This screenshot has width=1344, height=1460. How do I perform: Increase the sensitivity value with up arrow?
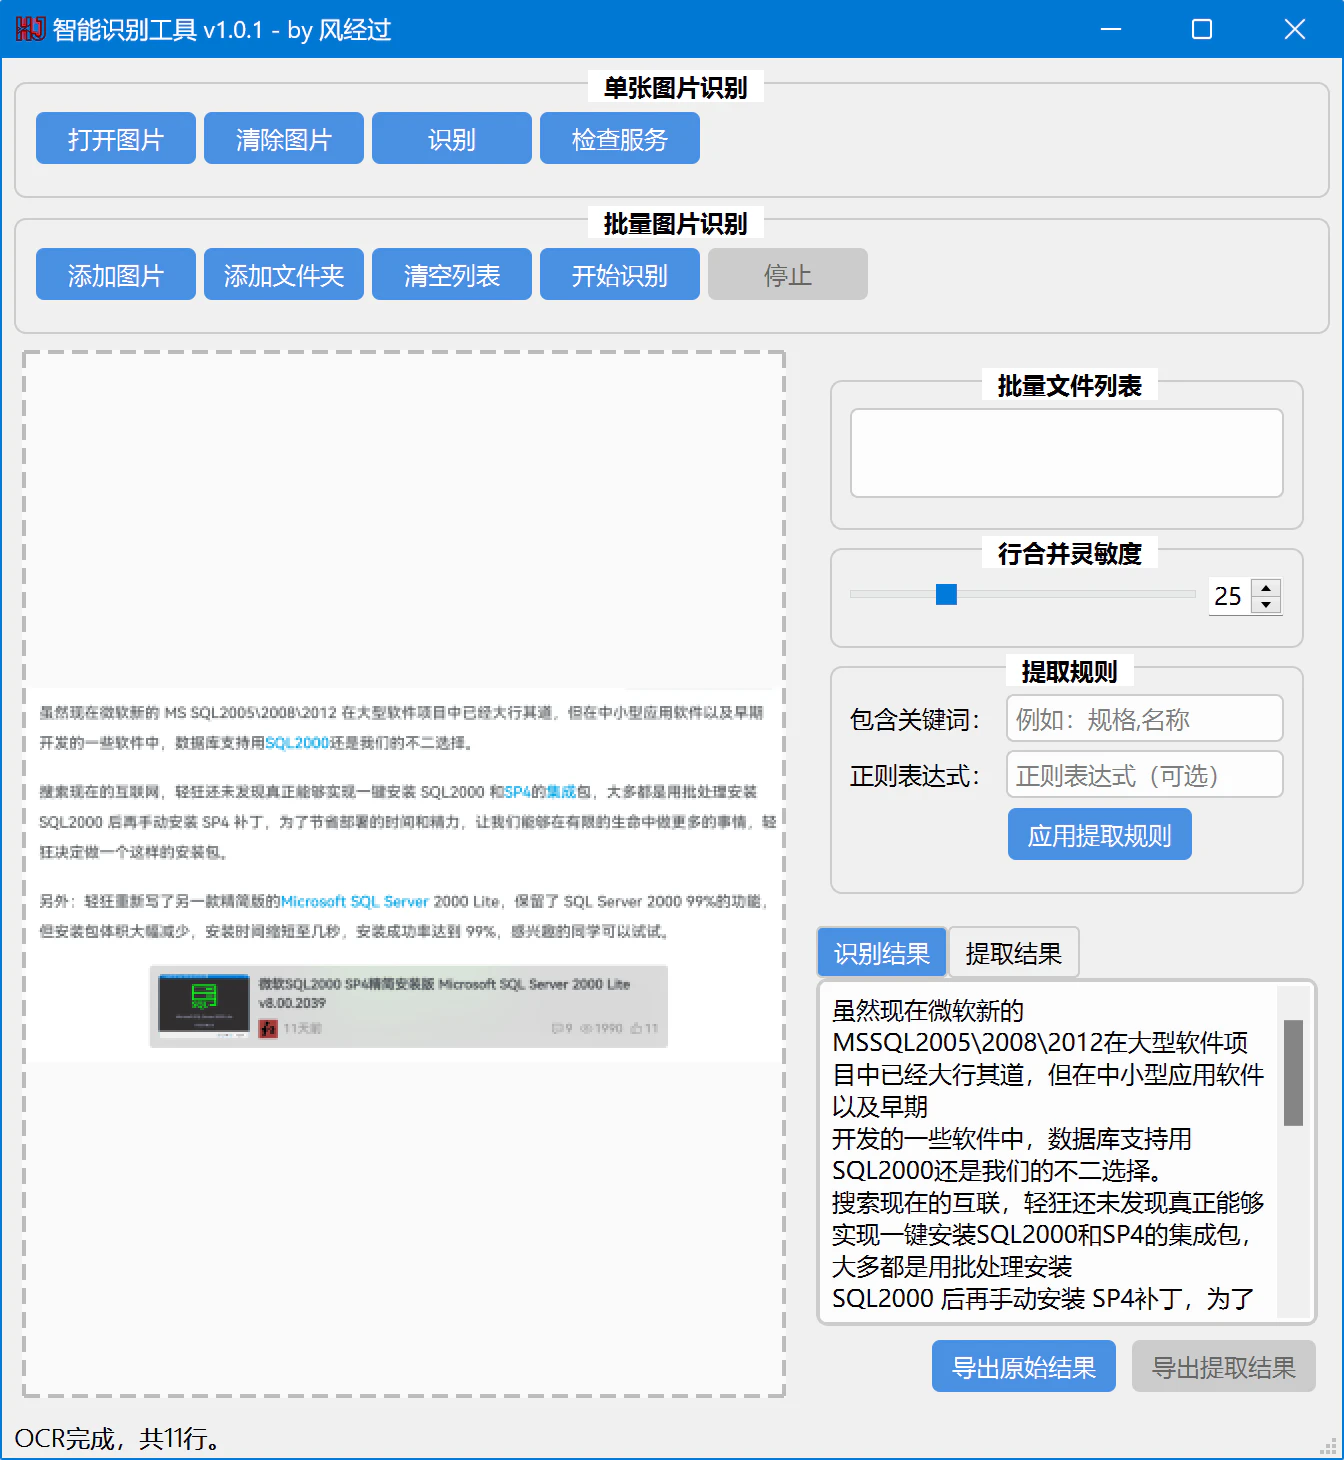(x=1266, y=588)
